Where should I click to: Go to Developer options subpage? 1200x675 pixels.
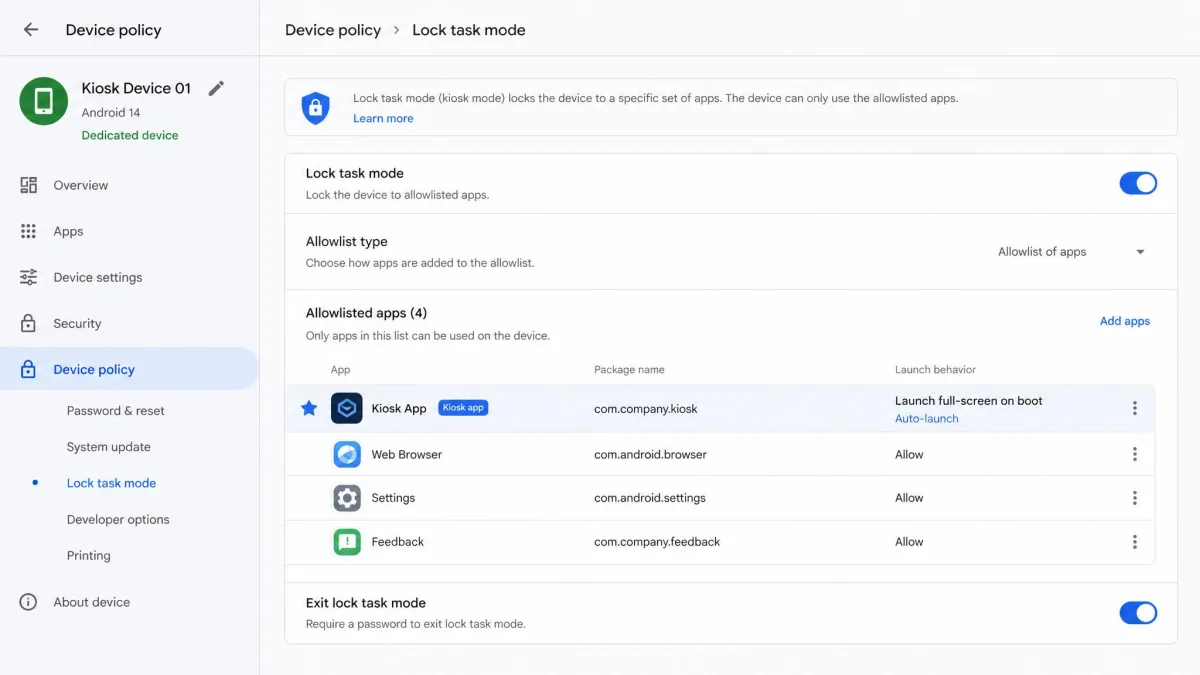click(x=118, y=520)
